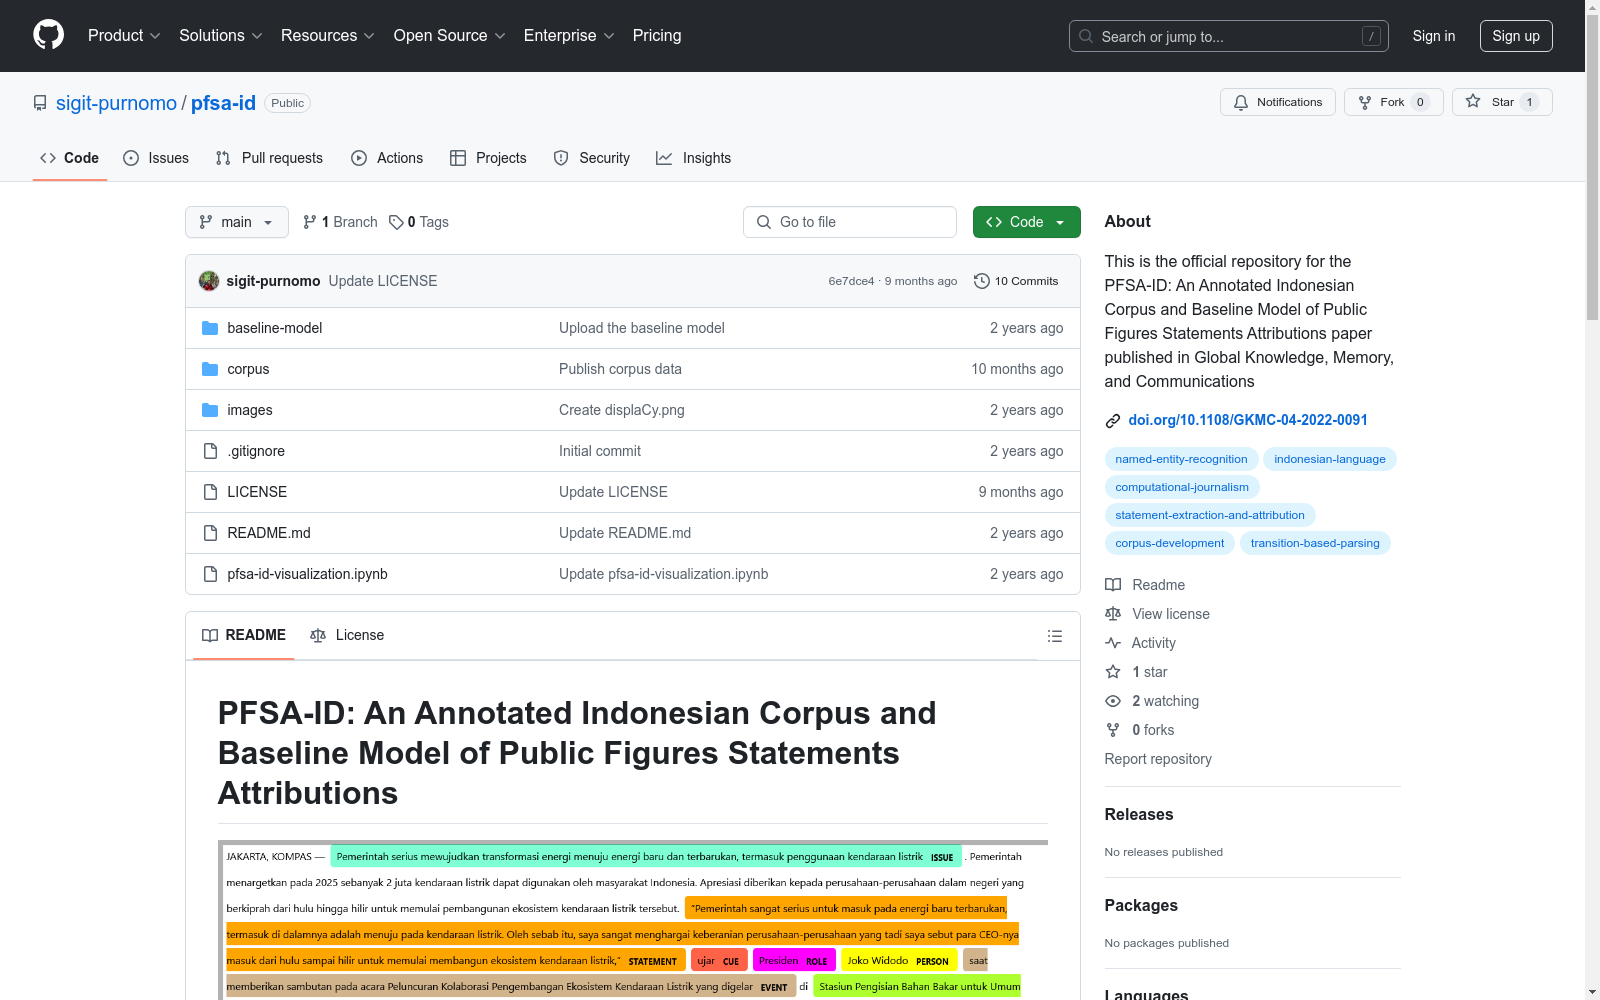Expand the green Code clone dropdown
The width and height of the screenshot is (1600, 1000).
point(1026,222)
